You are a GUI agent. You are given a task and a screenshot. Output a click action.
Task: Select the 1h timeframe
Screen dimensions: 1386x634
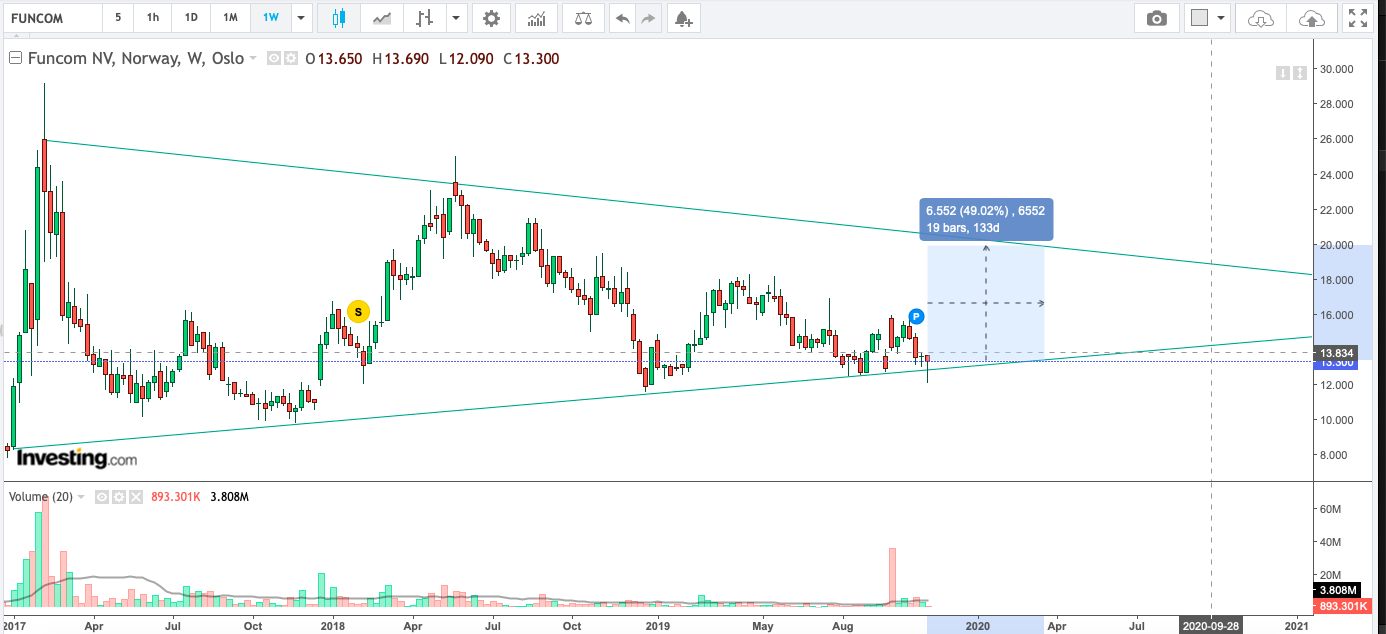pyautogui.click(x=152, y=18)
